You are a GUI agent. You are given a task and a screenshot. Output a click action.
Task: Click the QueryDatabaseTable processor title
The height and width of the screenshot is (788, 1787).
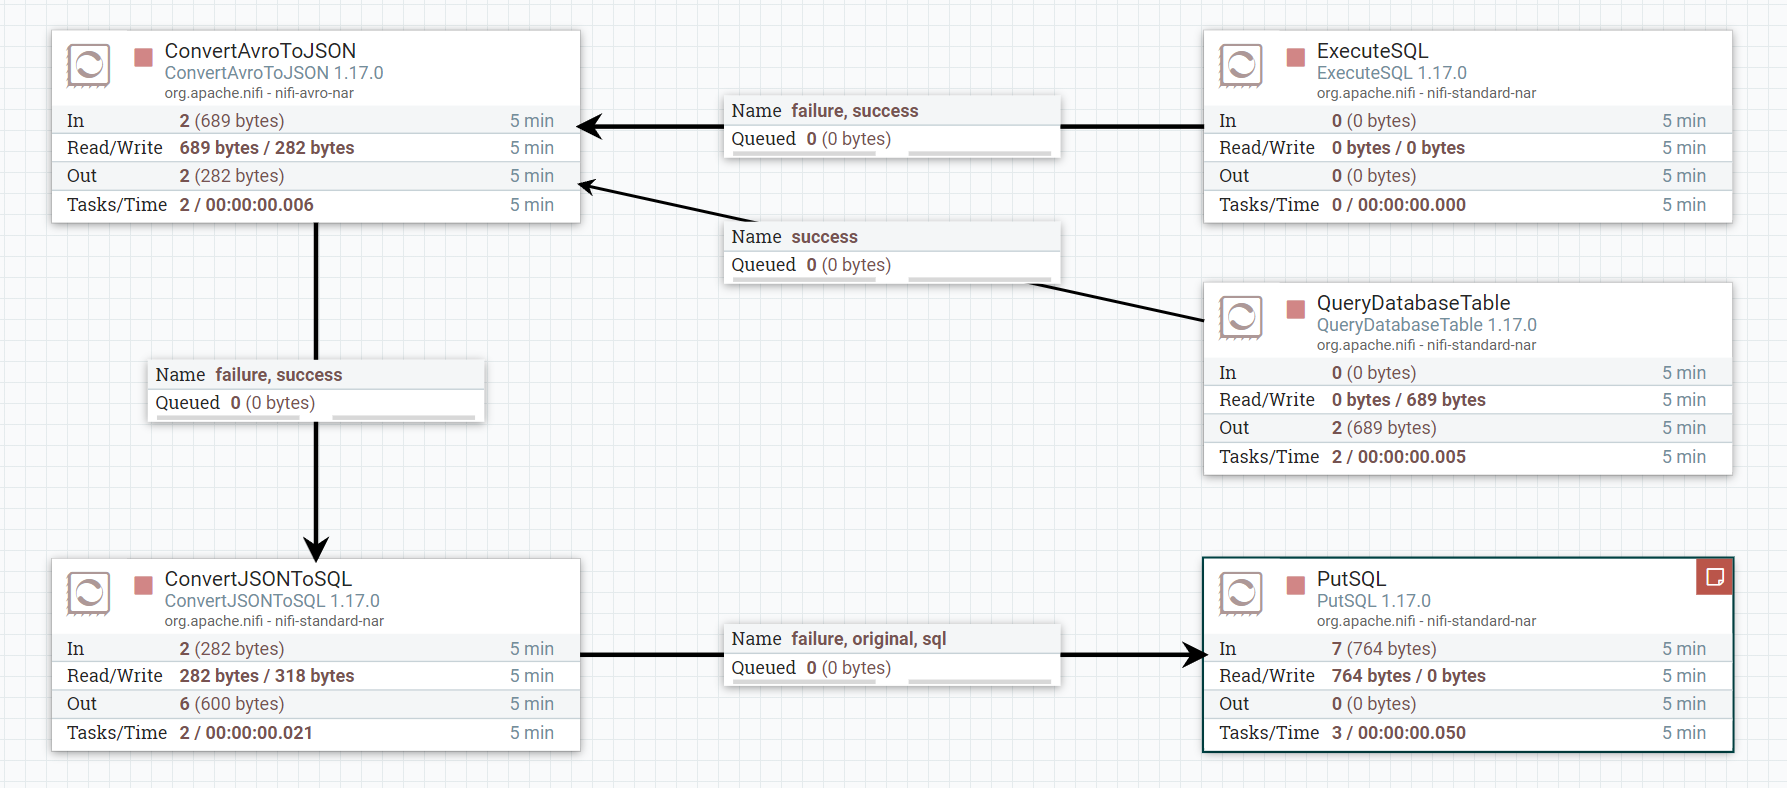click(1413, 303)
